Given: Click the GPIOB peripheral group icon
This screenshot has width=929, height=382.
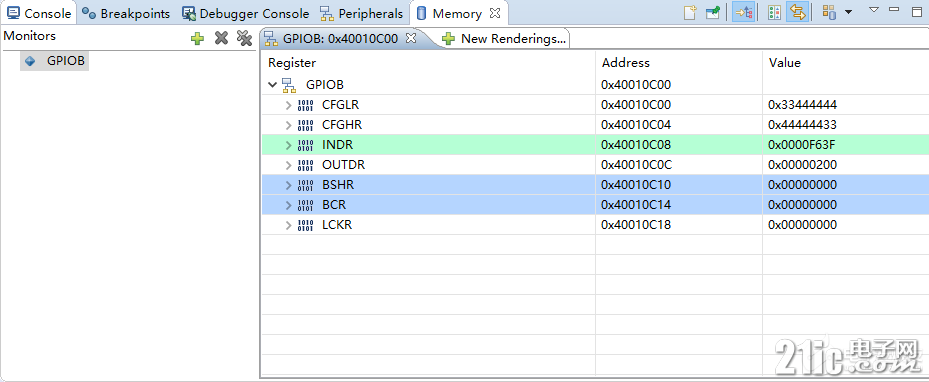Looking at the screenshot, I should click(289, 85).
